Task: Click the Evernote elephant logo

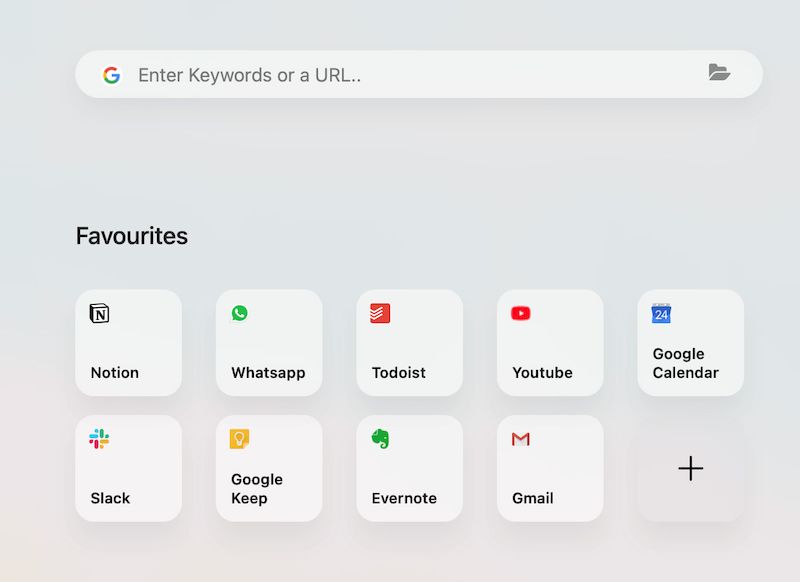Action: point(379,438)
